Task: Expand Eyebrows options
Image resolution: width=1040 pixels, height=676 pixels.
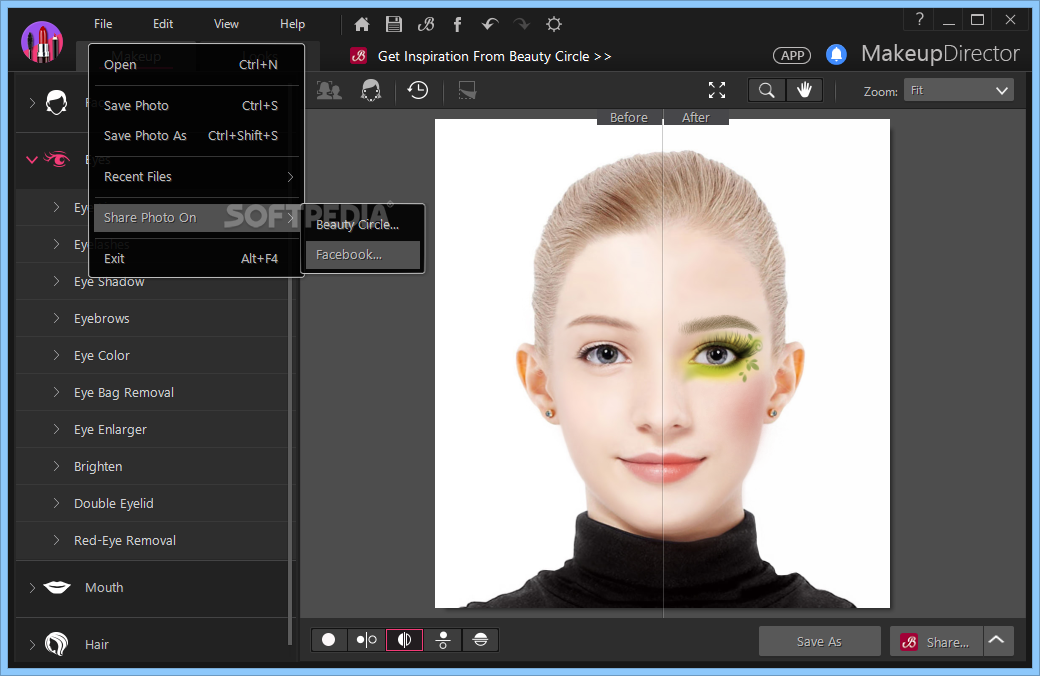Action: click(56, 318)
